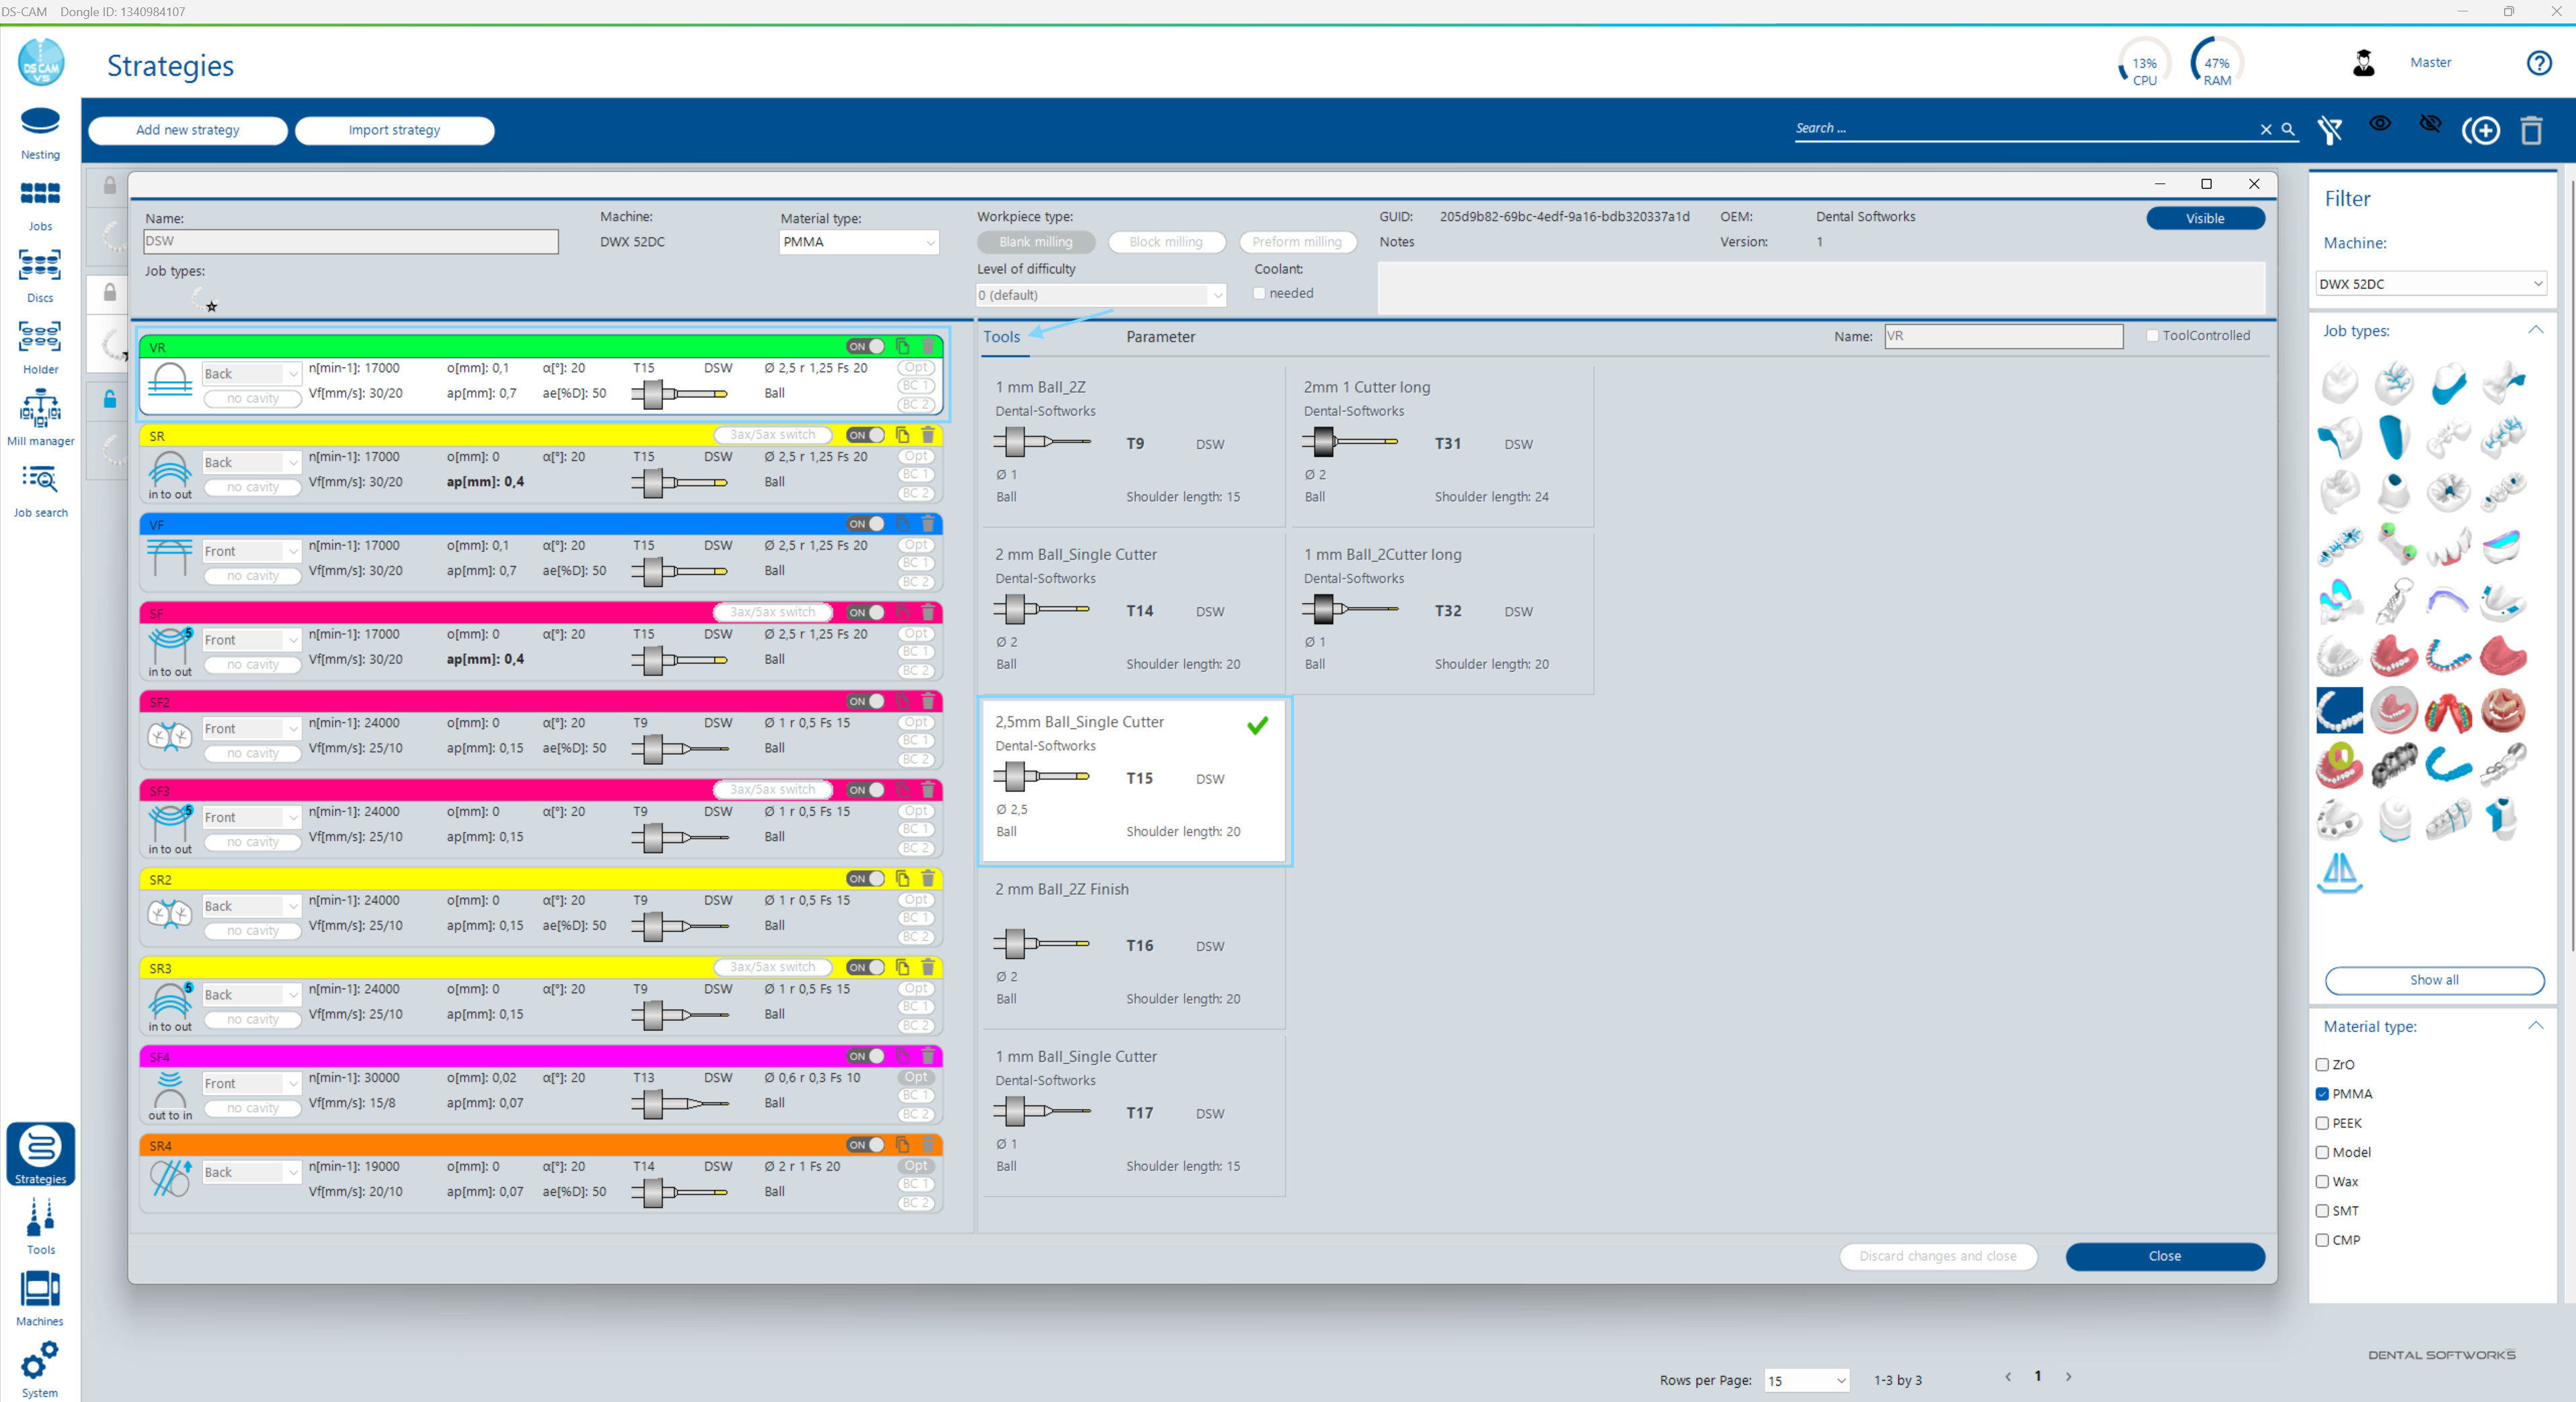Click the green VR strategy color header
This screenshot has height=1402, width=2576.
(400, 347)
